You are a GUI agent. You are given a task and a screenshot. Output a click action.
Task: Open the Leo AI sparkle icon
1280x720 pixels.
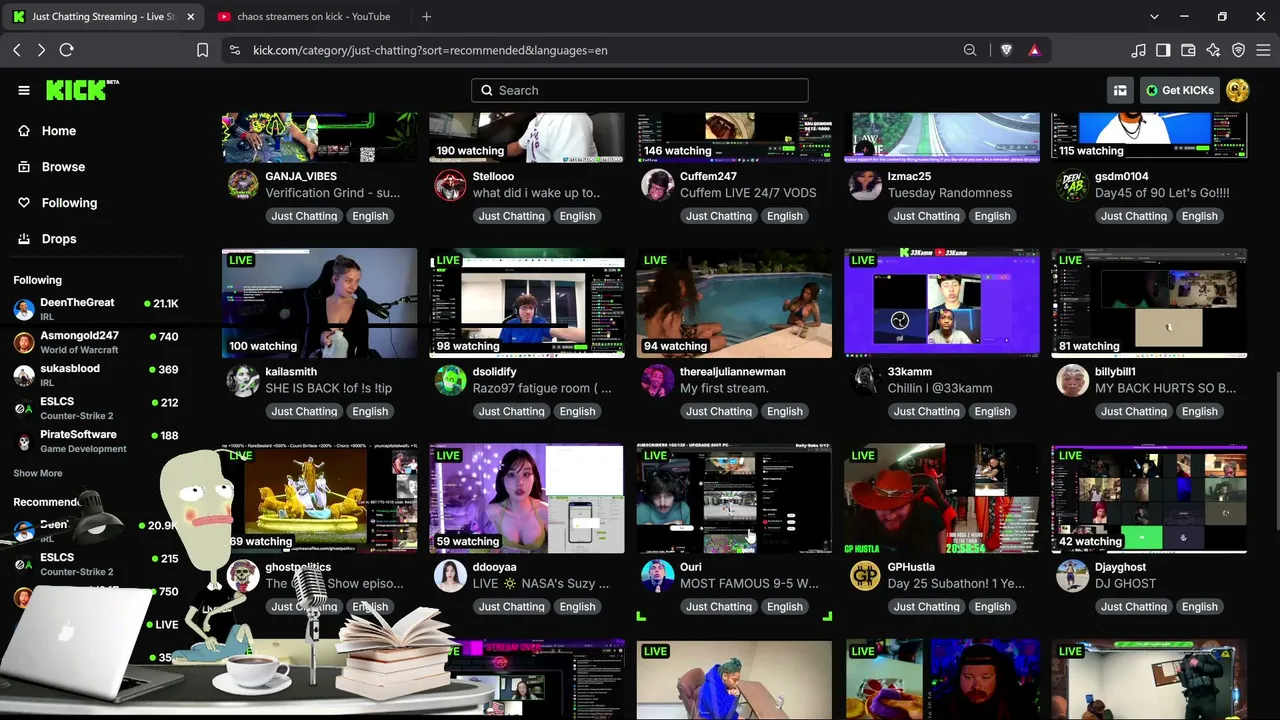(1213, 50)
